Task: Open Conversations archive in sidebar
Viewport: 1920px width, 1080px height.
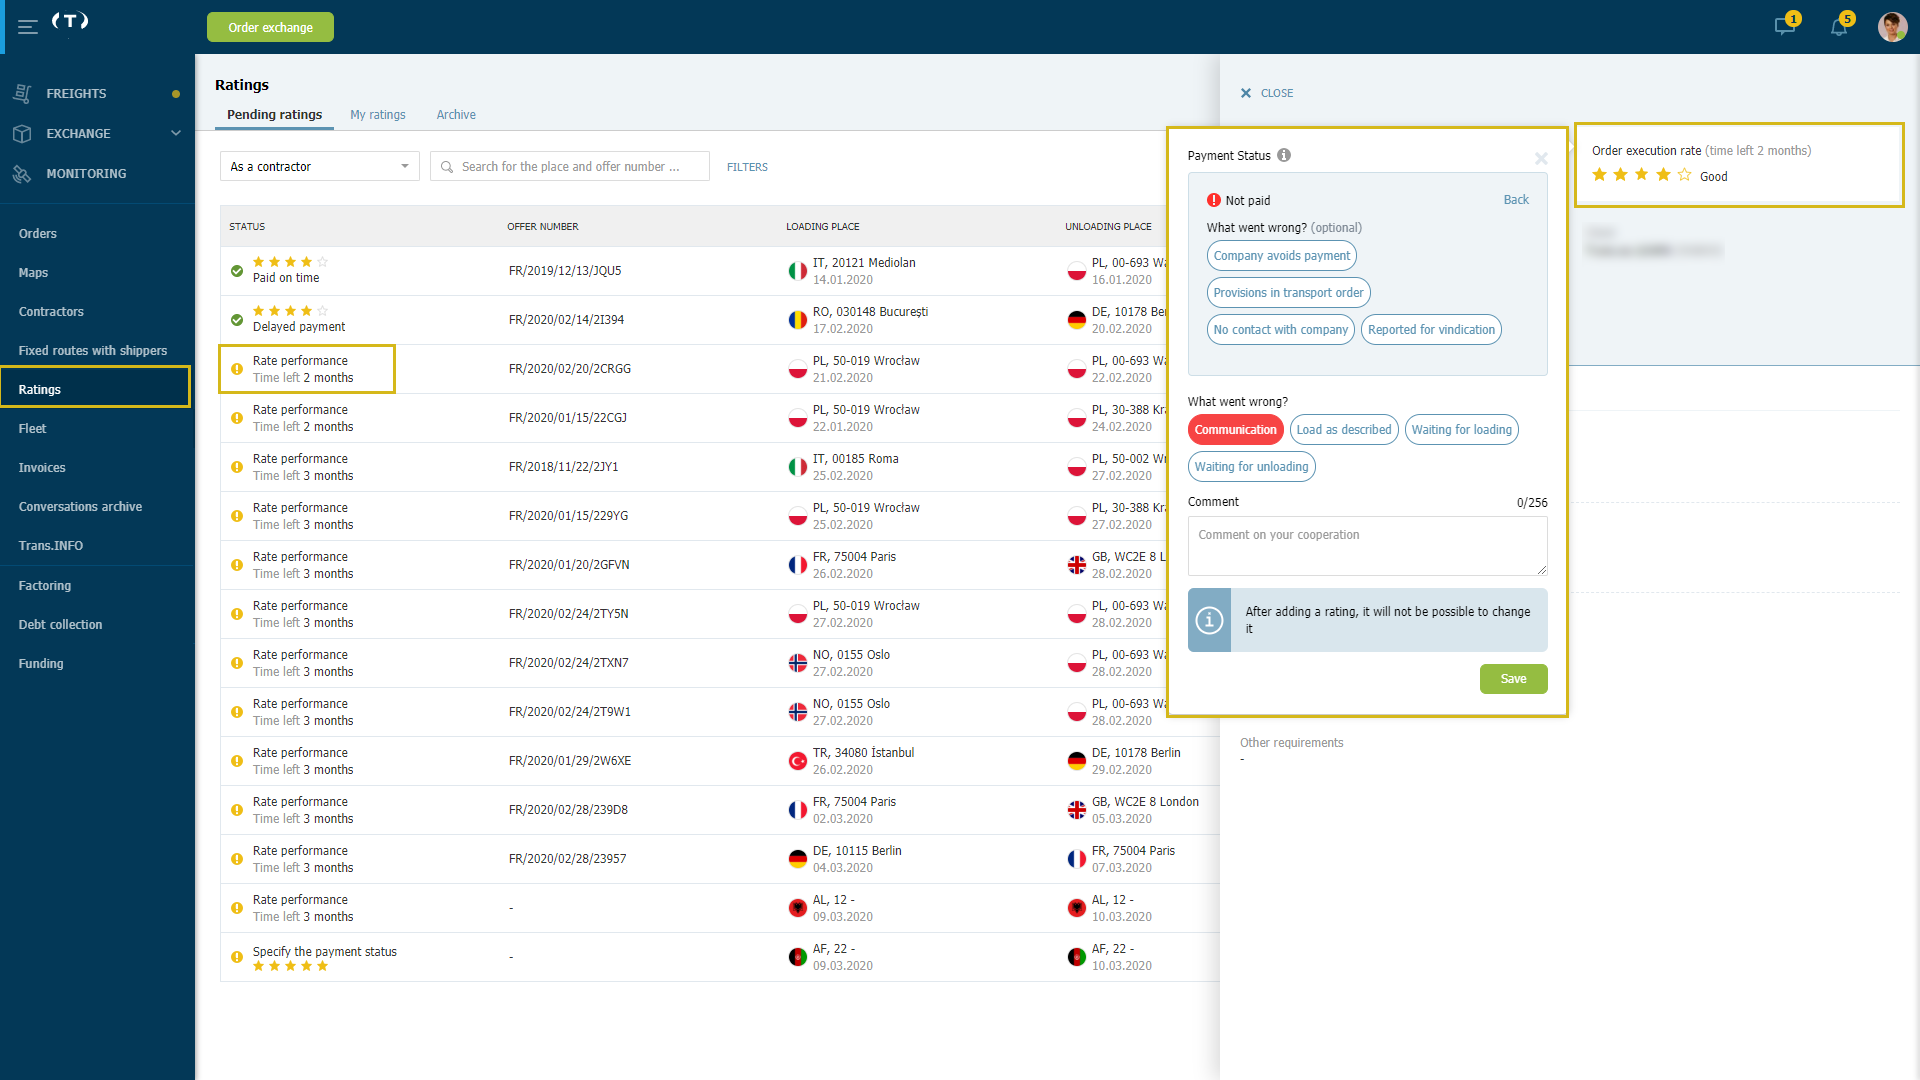Action: (x=80, y=507)
